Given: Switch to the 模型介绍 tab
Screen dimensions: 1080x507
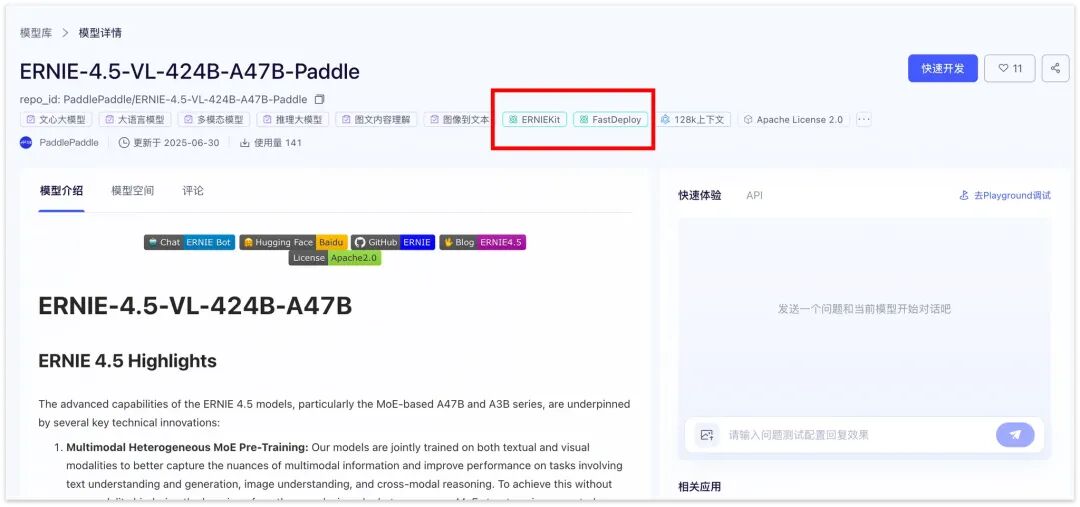Looking at the screenshot, I should coord(61,191).
